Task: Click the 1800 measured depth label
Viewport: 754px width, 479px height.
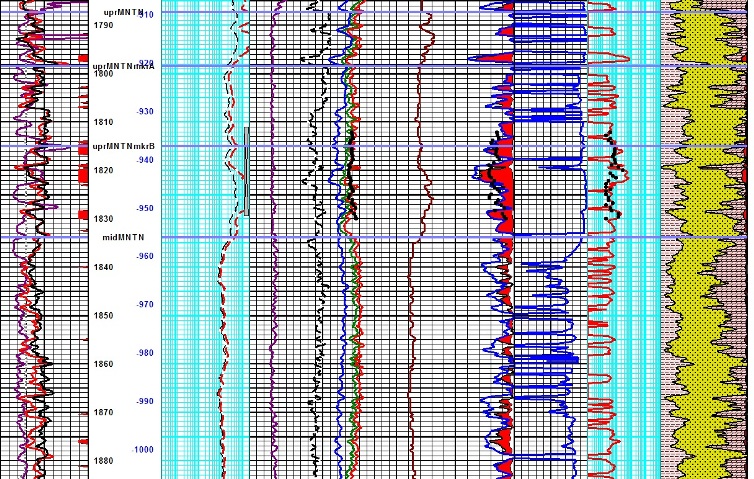Action: (x=103, y=74)
